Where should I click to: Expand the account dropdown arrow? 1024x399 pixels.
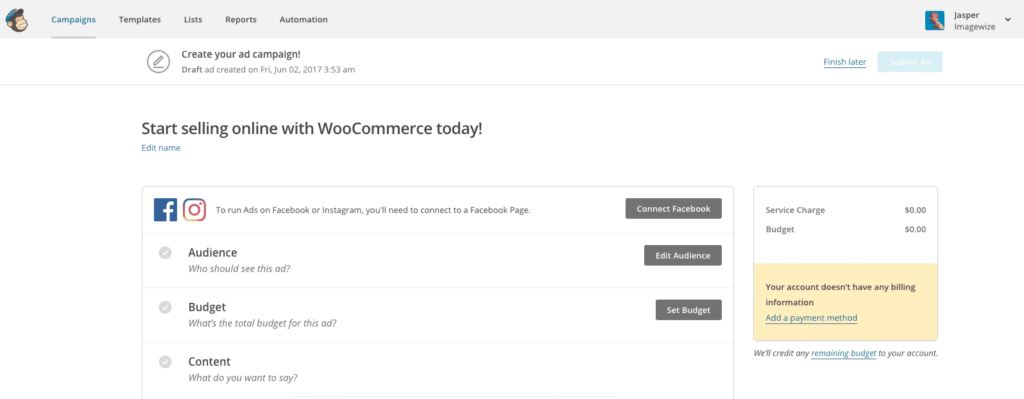[1007, 20]
